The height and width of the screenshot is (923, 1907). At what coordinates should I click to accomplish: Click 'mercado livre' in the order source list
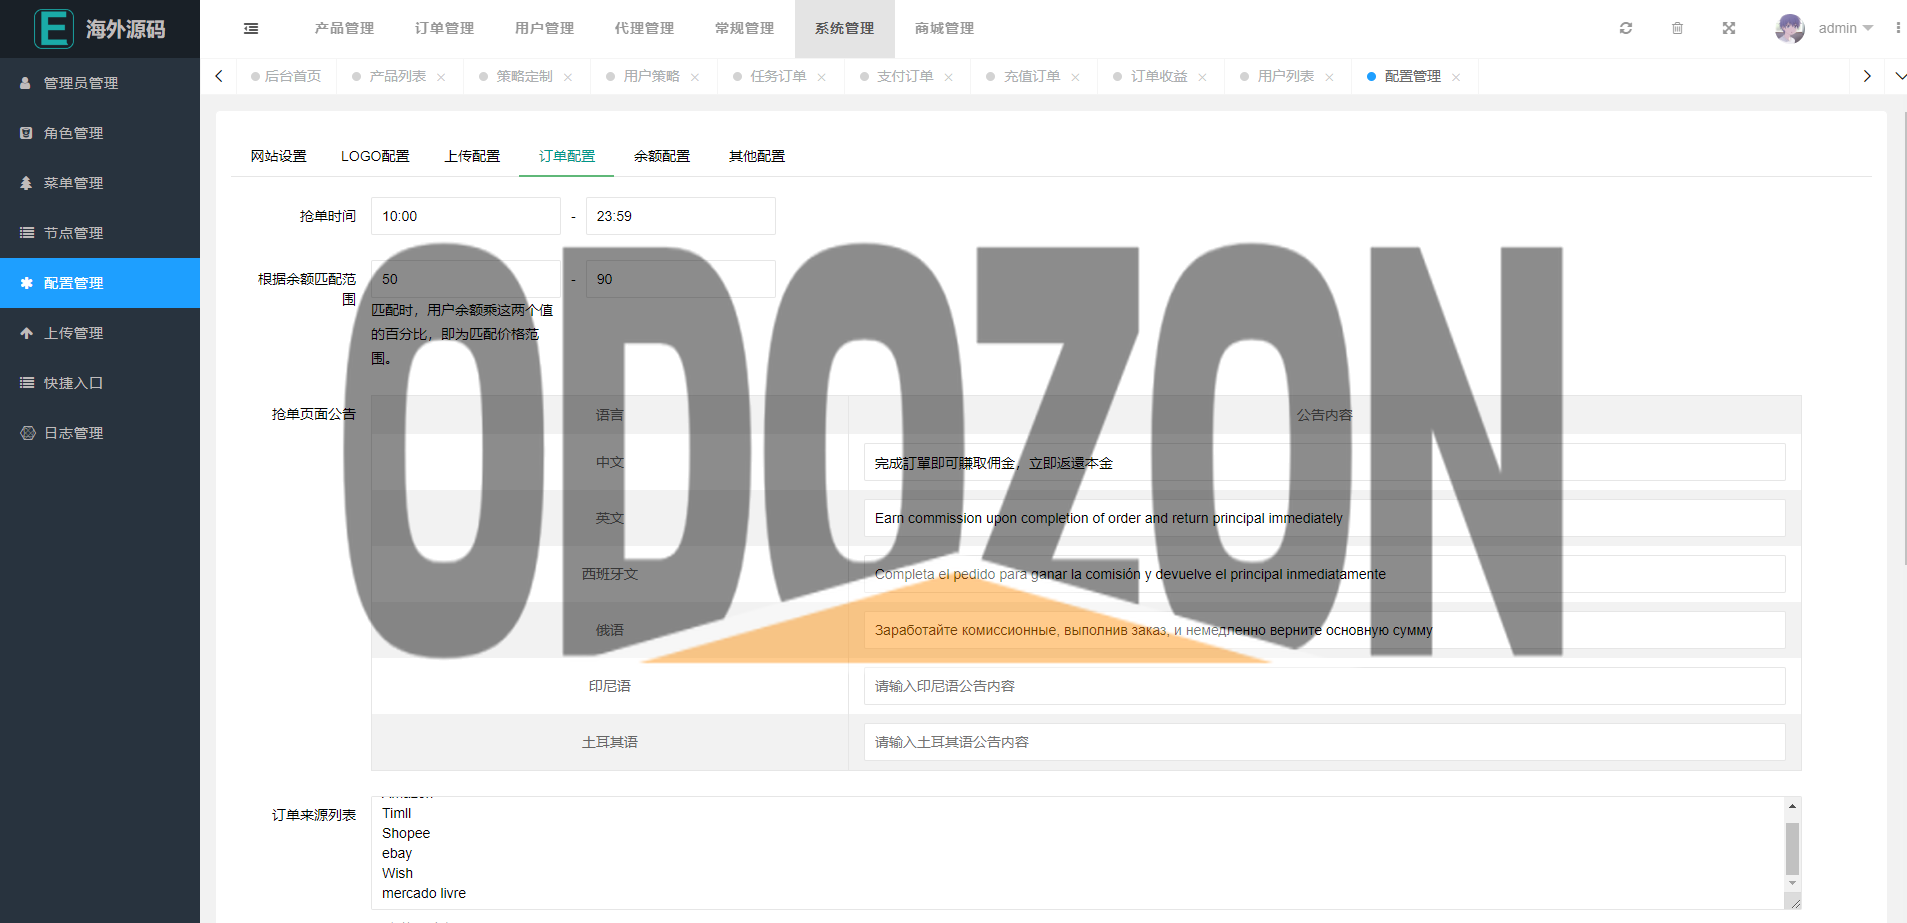pos(424,893)
